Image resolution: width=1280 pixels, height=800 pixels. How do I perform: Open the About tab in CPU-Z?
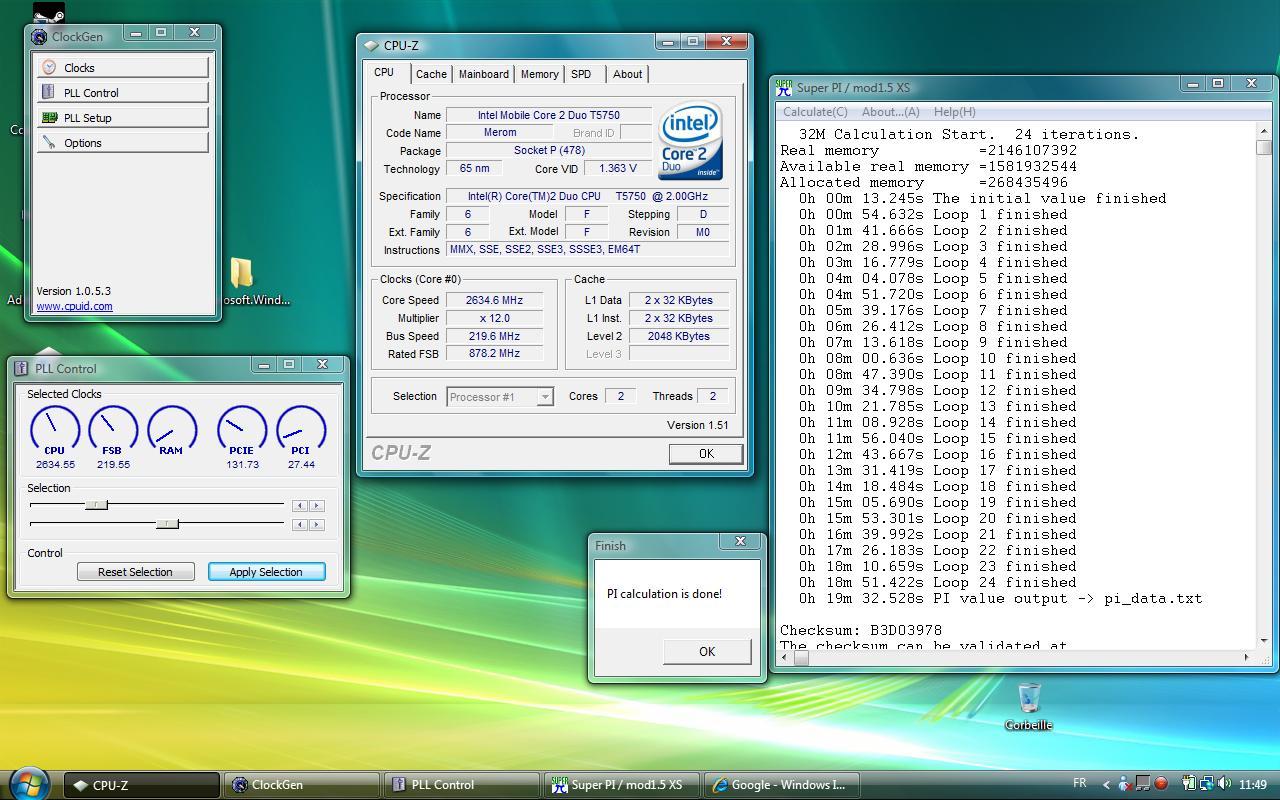[627, 74]
